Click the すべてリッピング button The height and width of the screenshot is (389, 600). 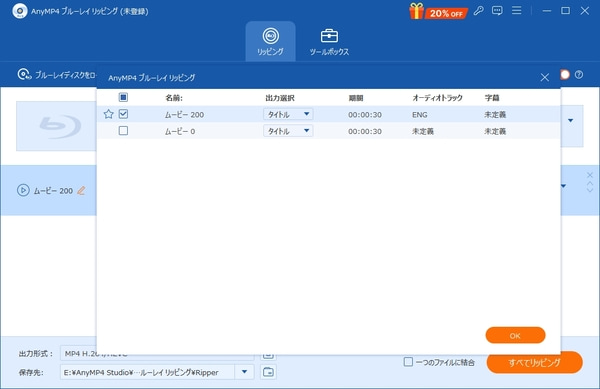pyautogui.click(x=535, y=362)
